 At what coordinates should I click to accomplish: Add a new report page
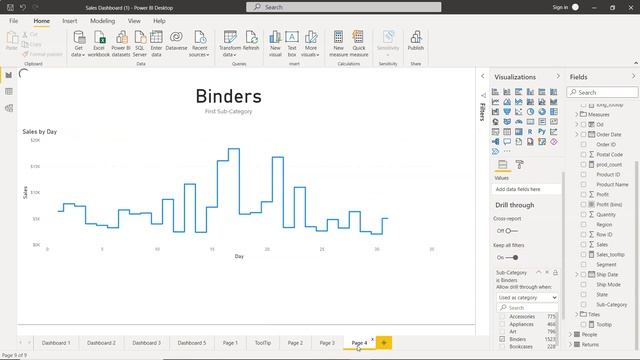pyautogui.click(x=384, y=343)
